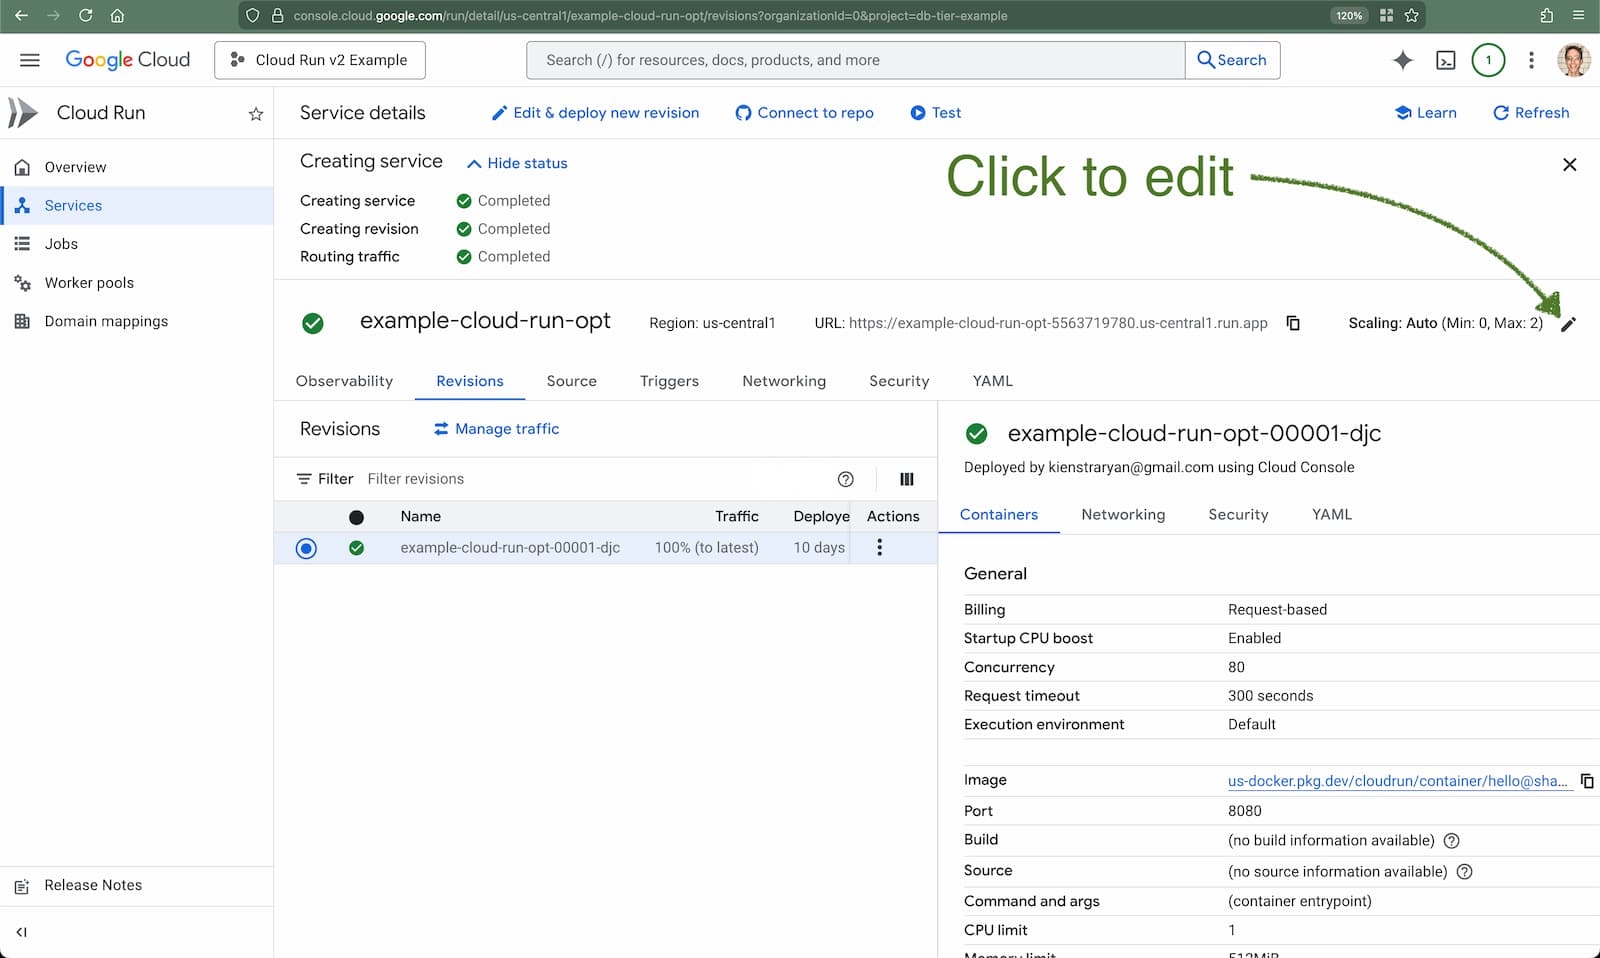Go to Overview in sidebar
Viewport: 1600px width, 958px height.
click(137, 167)
